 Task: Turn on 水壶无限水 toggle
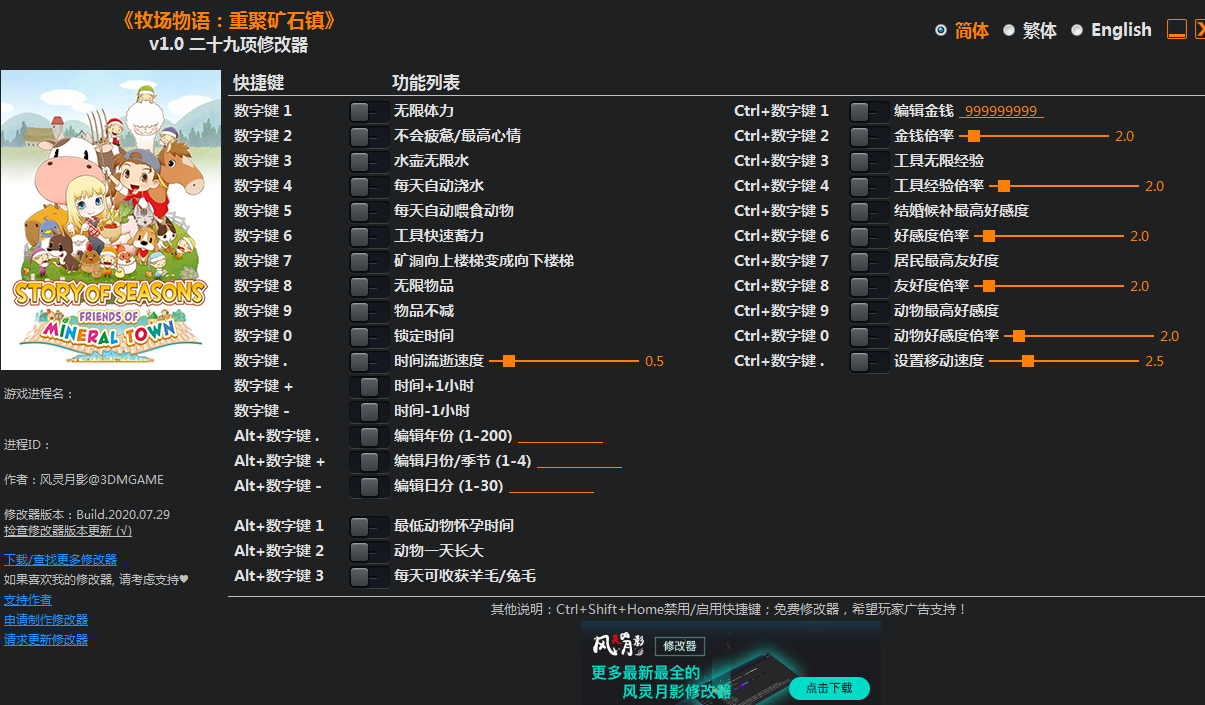tap(369, 161)
